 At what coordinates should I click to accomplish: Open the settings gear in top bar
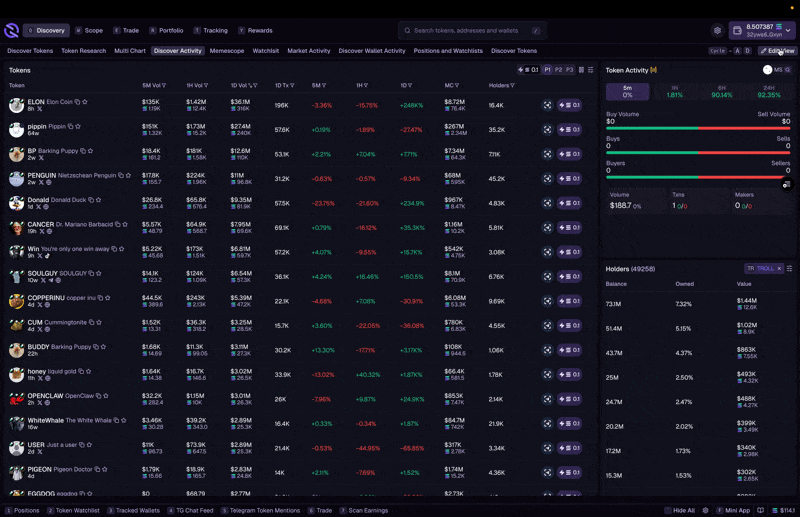click(x=717, y=31)
